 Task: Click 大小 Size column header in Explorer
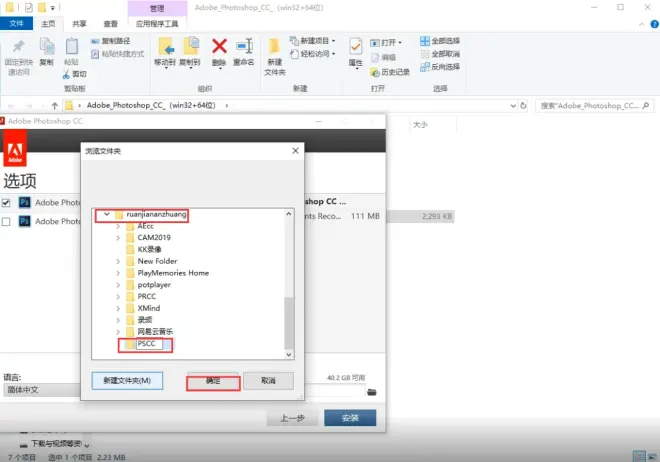click(x=432, y=125)
